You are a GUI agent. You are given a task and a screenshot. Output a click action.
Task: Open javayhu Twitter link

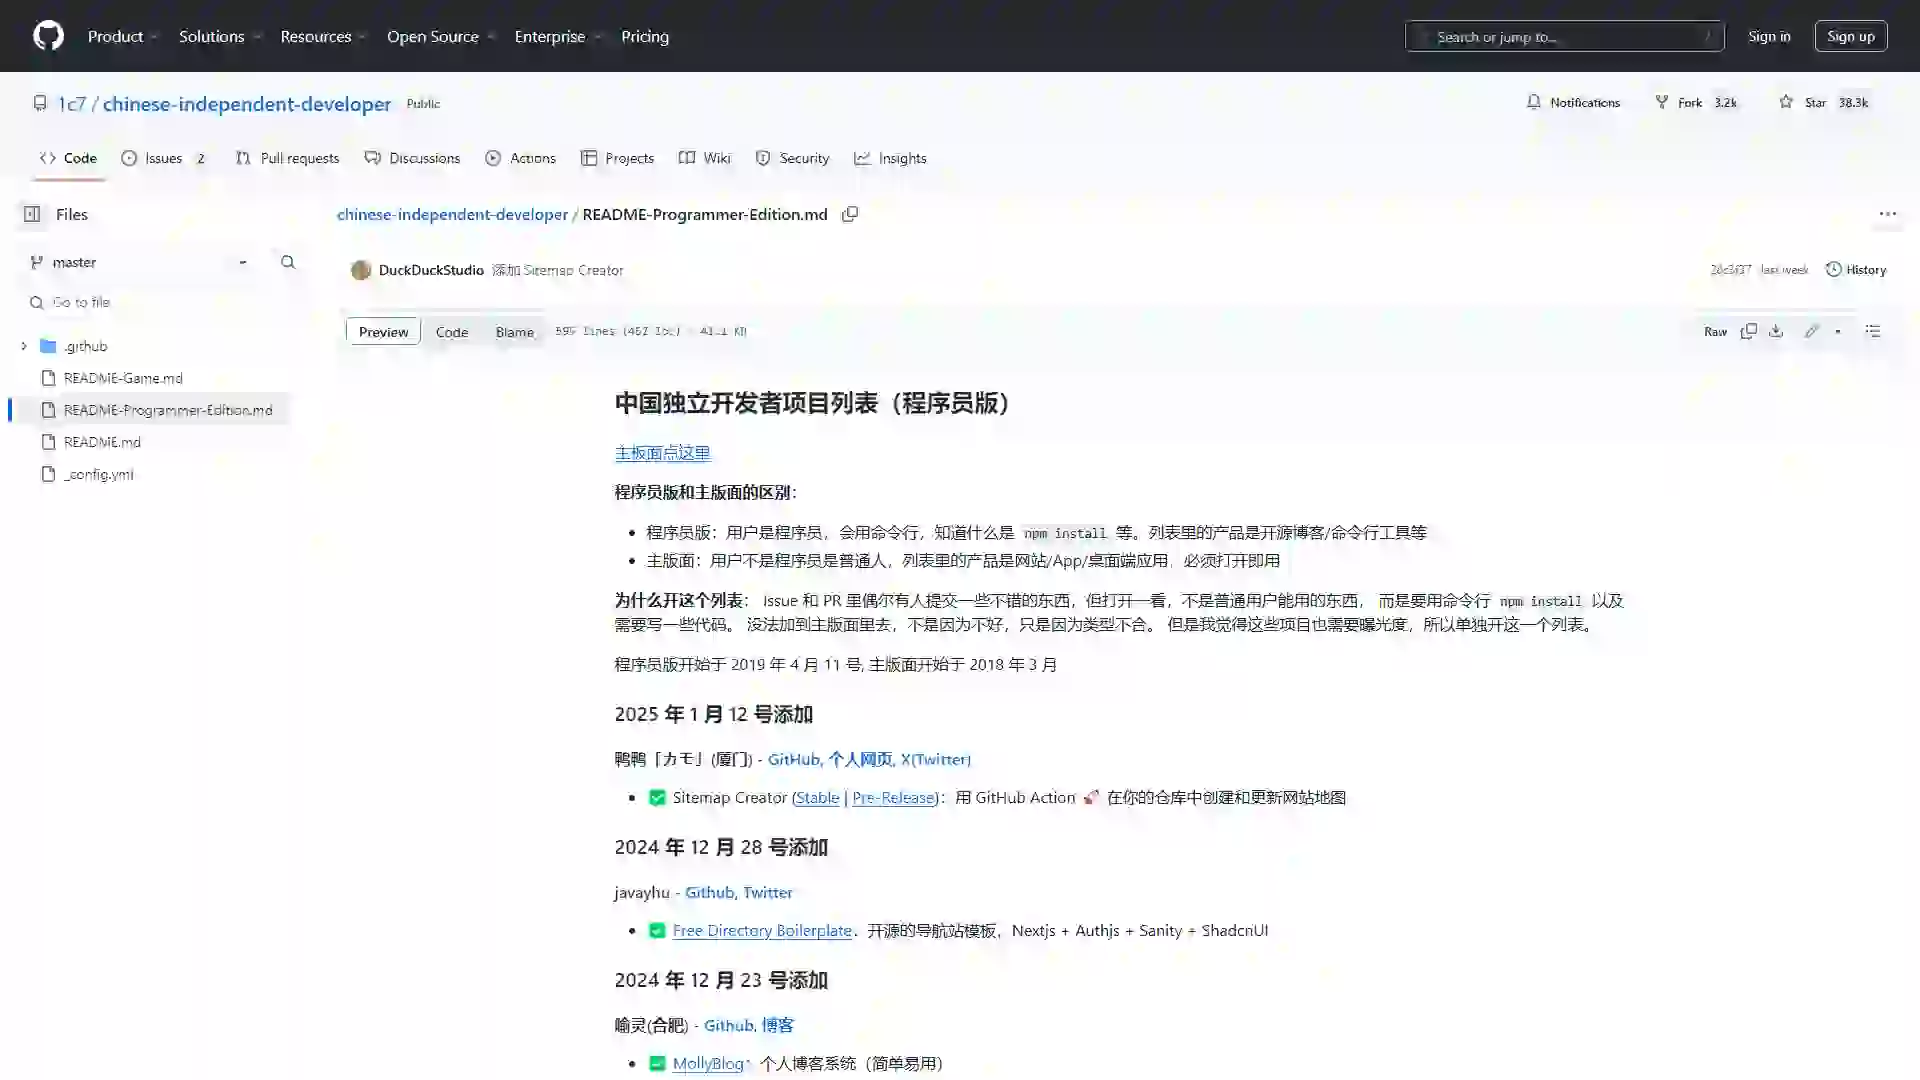[768, 892]
